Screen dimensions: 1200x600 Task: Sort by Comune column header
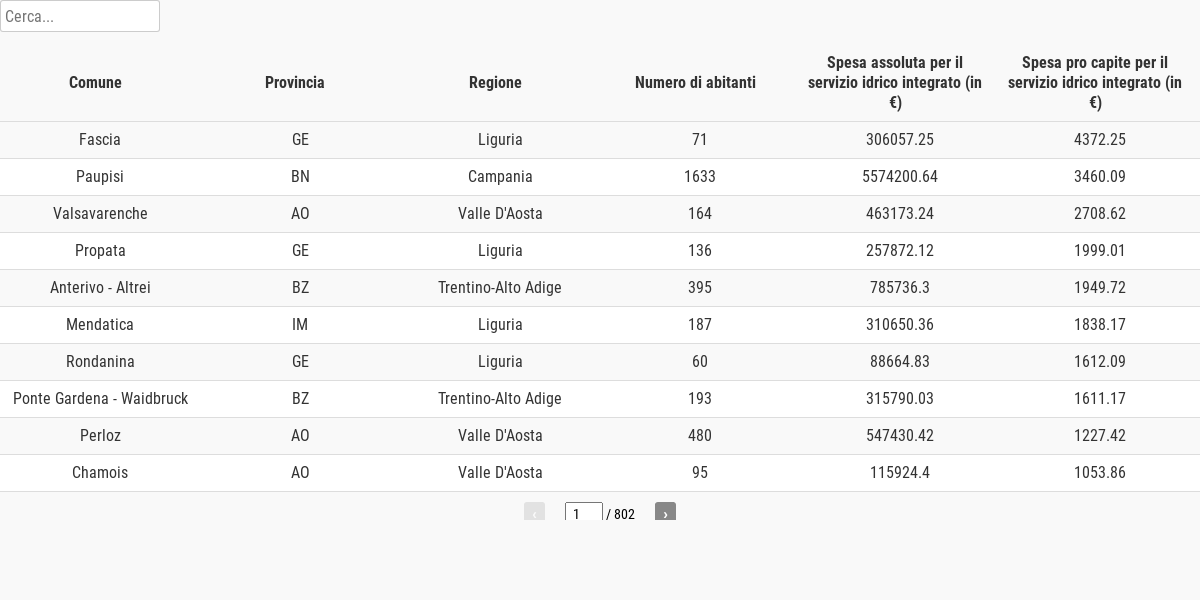tap(95, 82)
